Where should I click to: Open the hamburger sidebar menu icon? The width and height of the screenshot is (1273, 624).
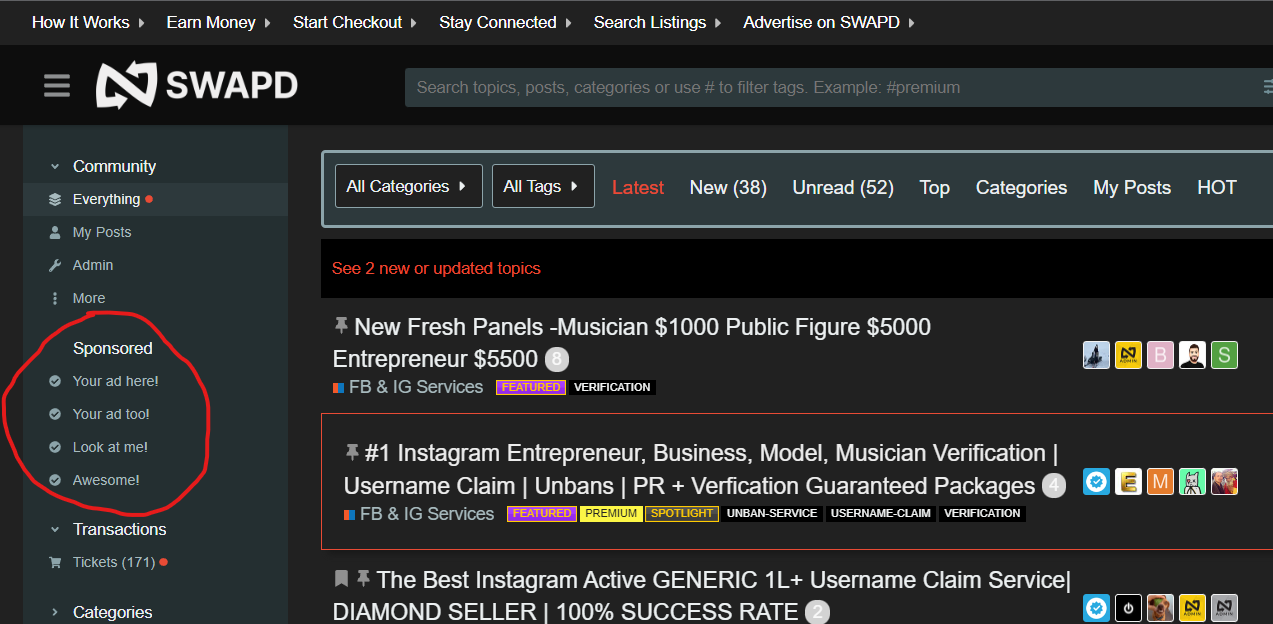point(57,87)
